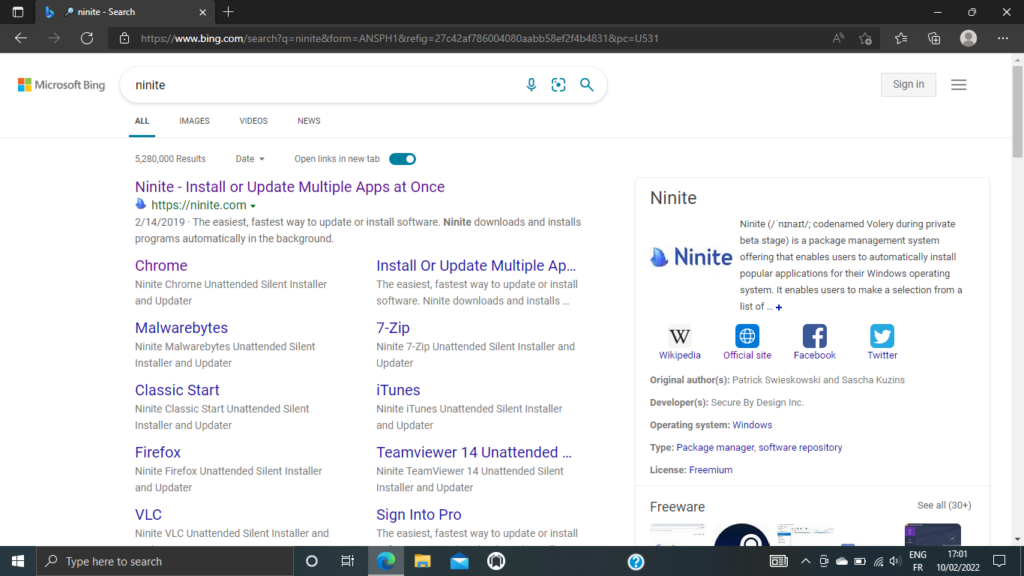Image resolution: width=1024 pixels, height=576 pixels.
Task: Open visual search camera icon
Action: click(x=558, y=85)
